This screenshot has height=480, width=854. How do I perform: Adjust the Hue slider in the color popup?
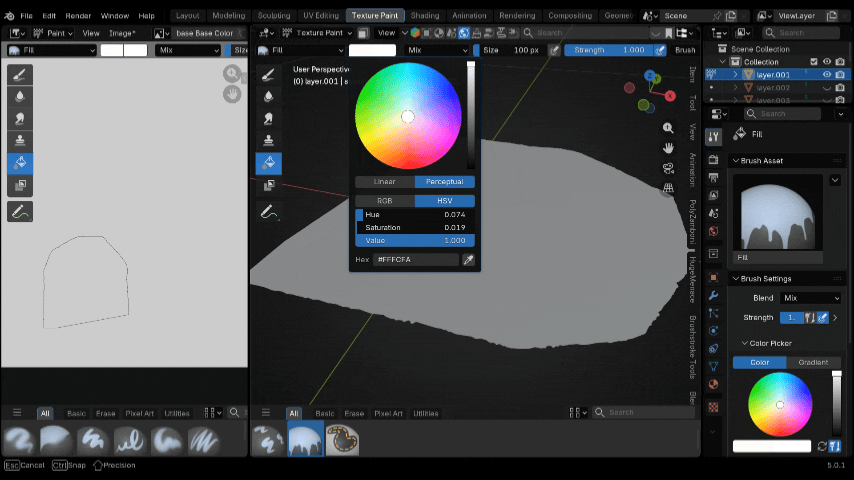[415, 215]
